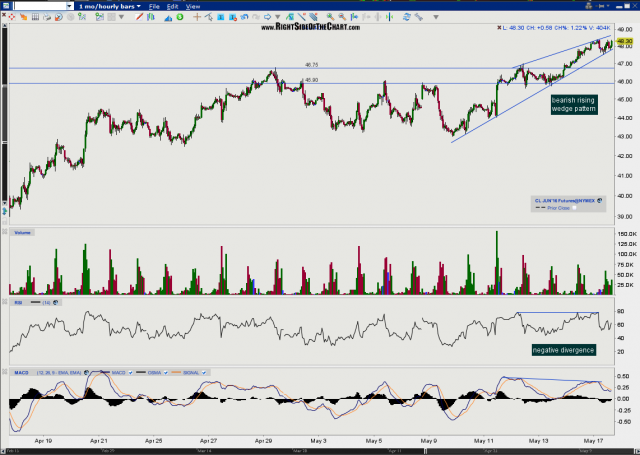Click the green vertical marker arrows icon
Screen dimensions: 640x455
pyautogui.click(x=389, y=17)
